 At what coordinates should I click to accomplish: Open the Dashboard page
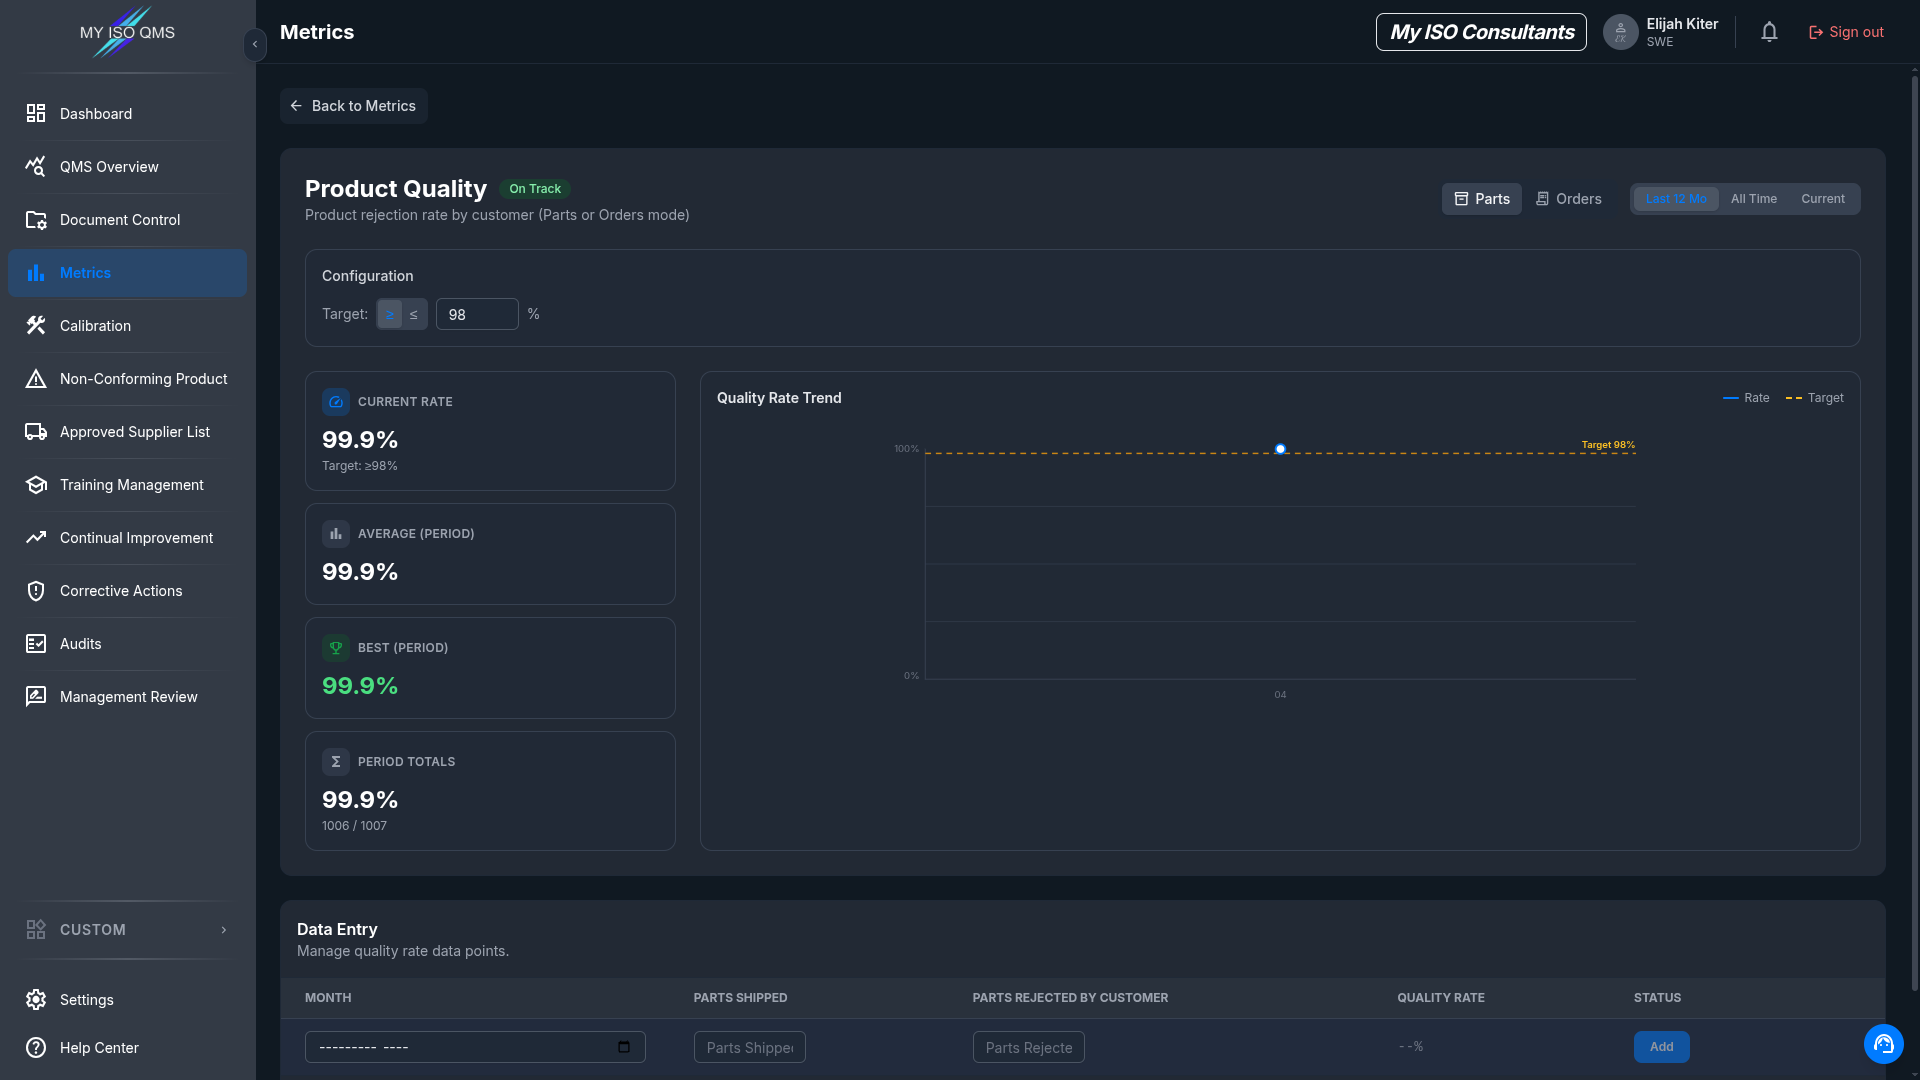128,114
